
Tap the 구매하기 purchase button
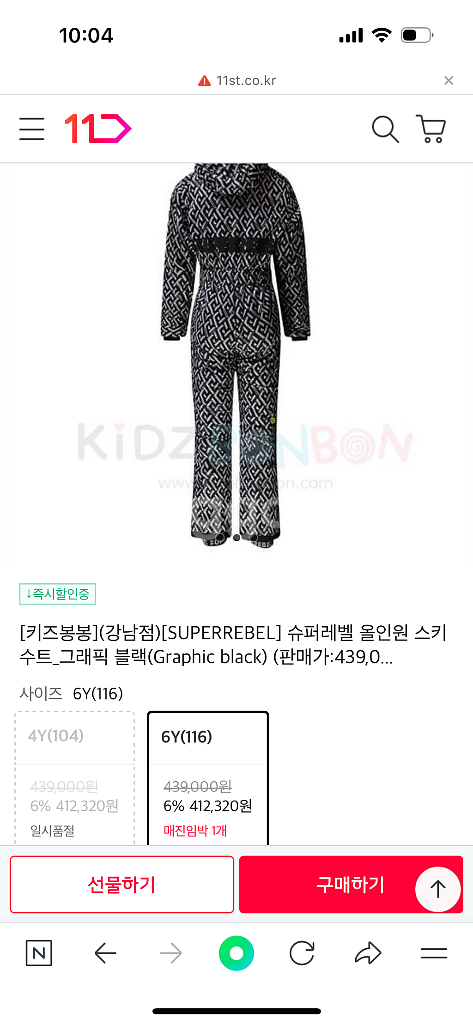(x=351, y=884)
